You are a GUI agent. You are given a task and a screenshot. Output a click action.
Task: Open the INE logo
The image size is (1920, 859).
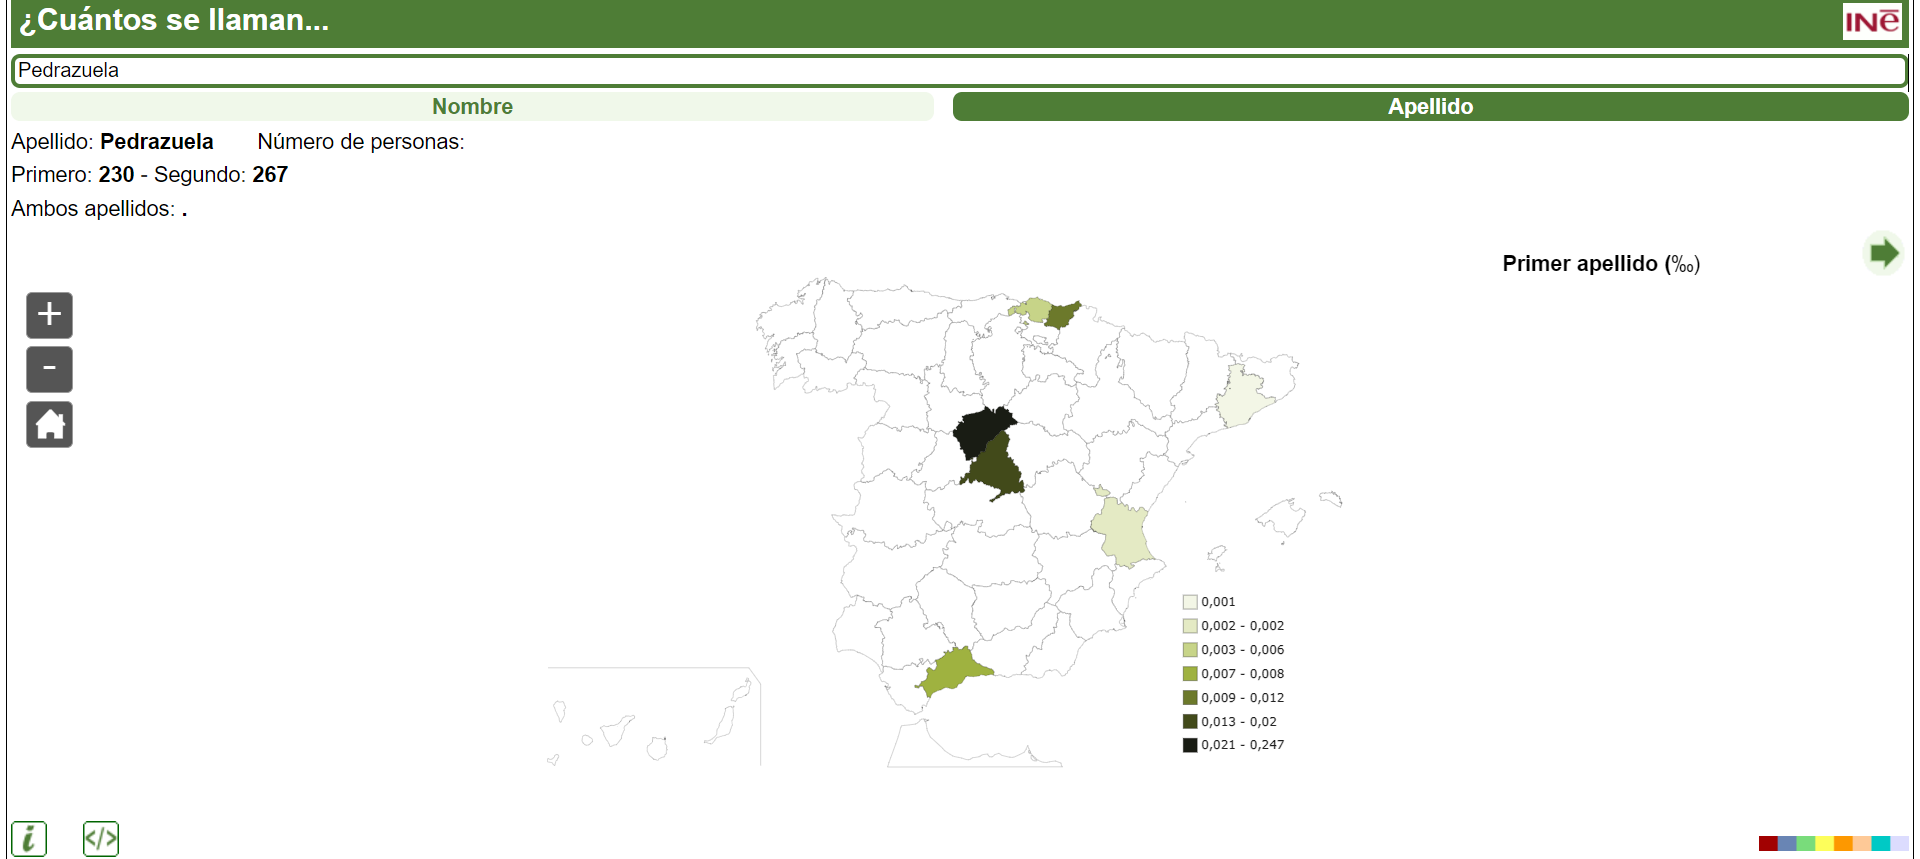pyautogui.click(x=1871, y=21)
